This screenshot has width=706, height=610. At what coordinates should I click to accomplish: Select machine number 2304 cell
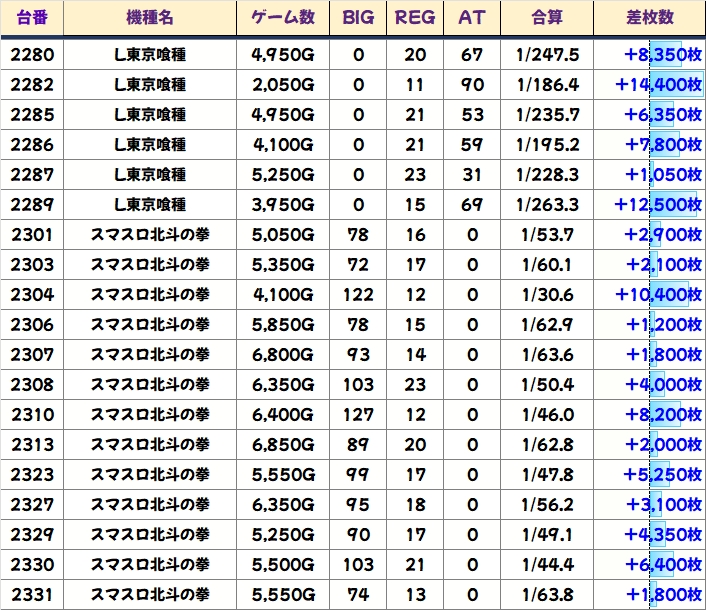32,295
